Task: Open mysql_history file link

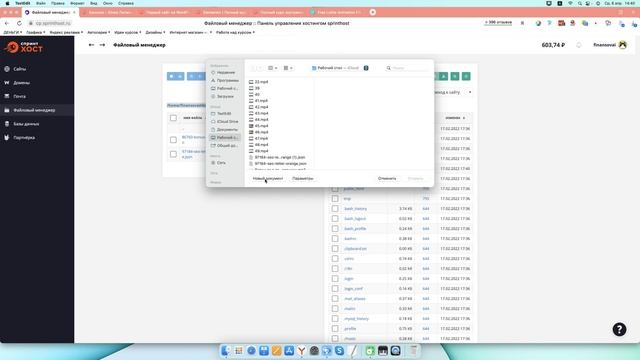Action: [356, 319]
